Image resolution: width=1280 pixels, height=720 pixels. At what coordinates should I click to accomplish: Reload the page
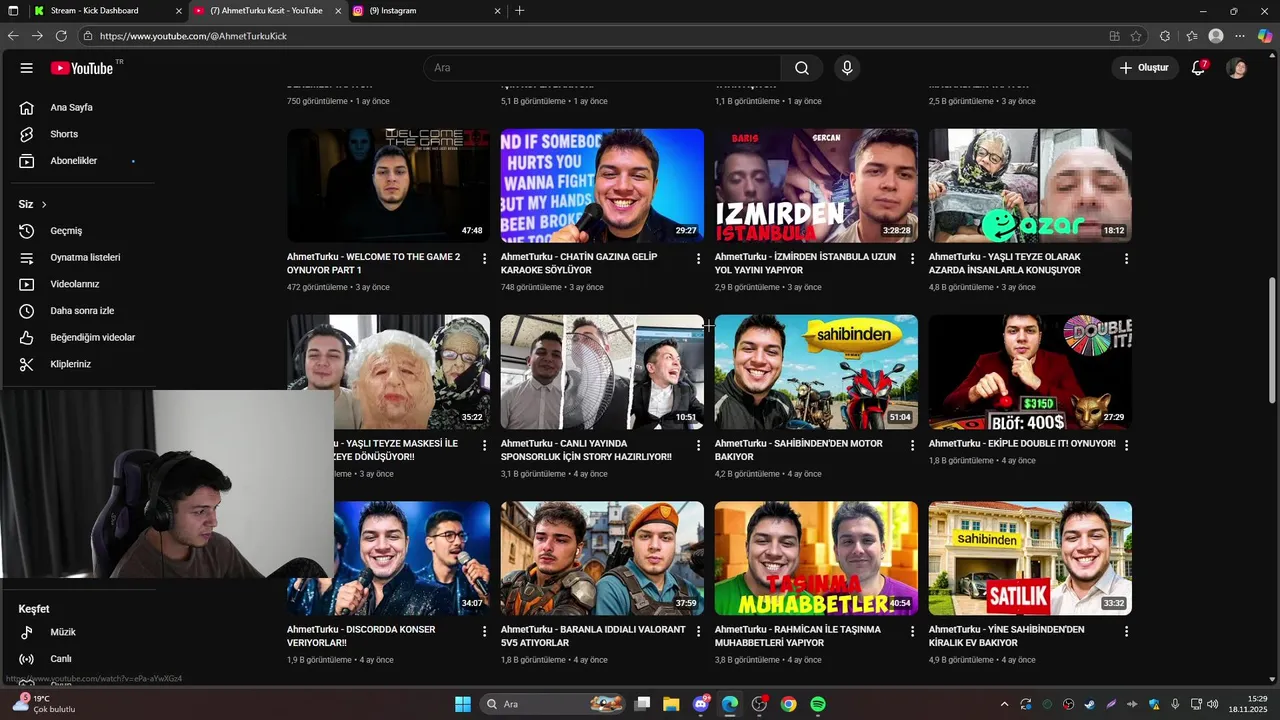coord(61,36)
